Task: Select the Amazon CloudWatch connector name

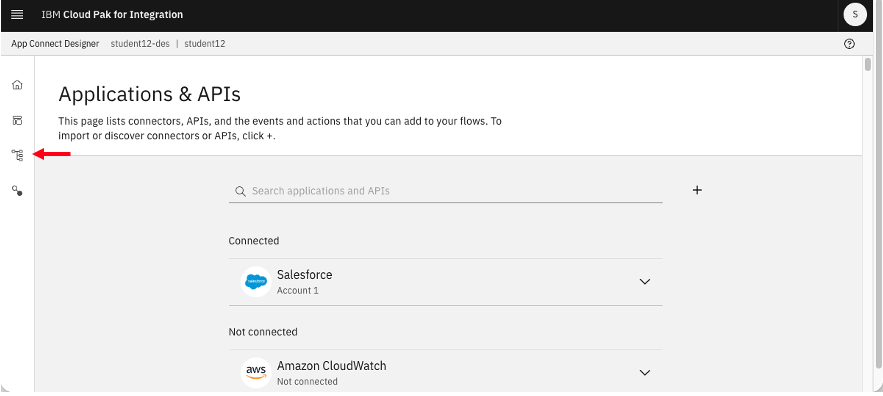Action: pos(332,366)
